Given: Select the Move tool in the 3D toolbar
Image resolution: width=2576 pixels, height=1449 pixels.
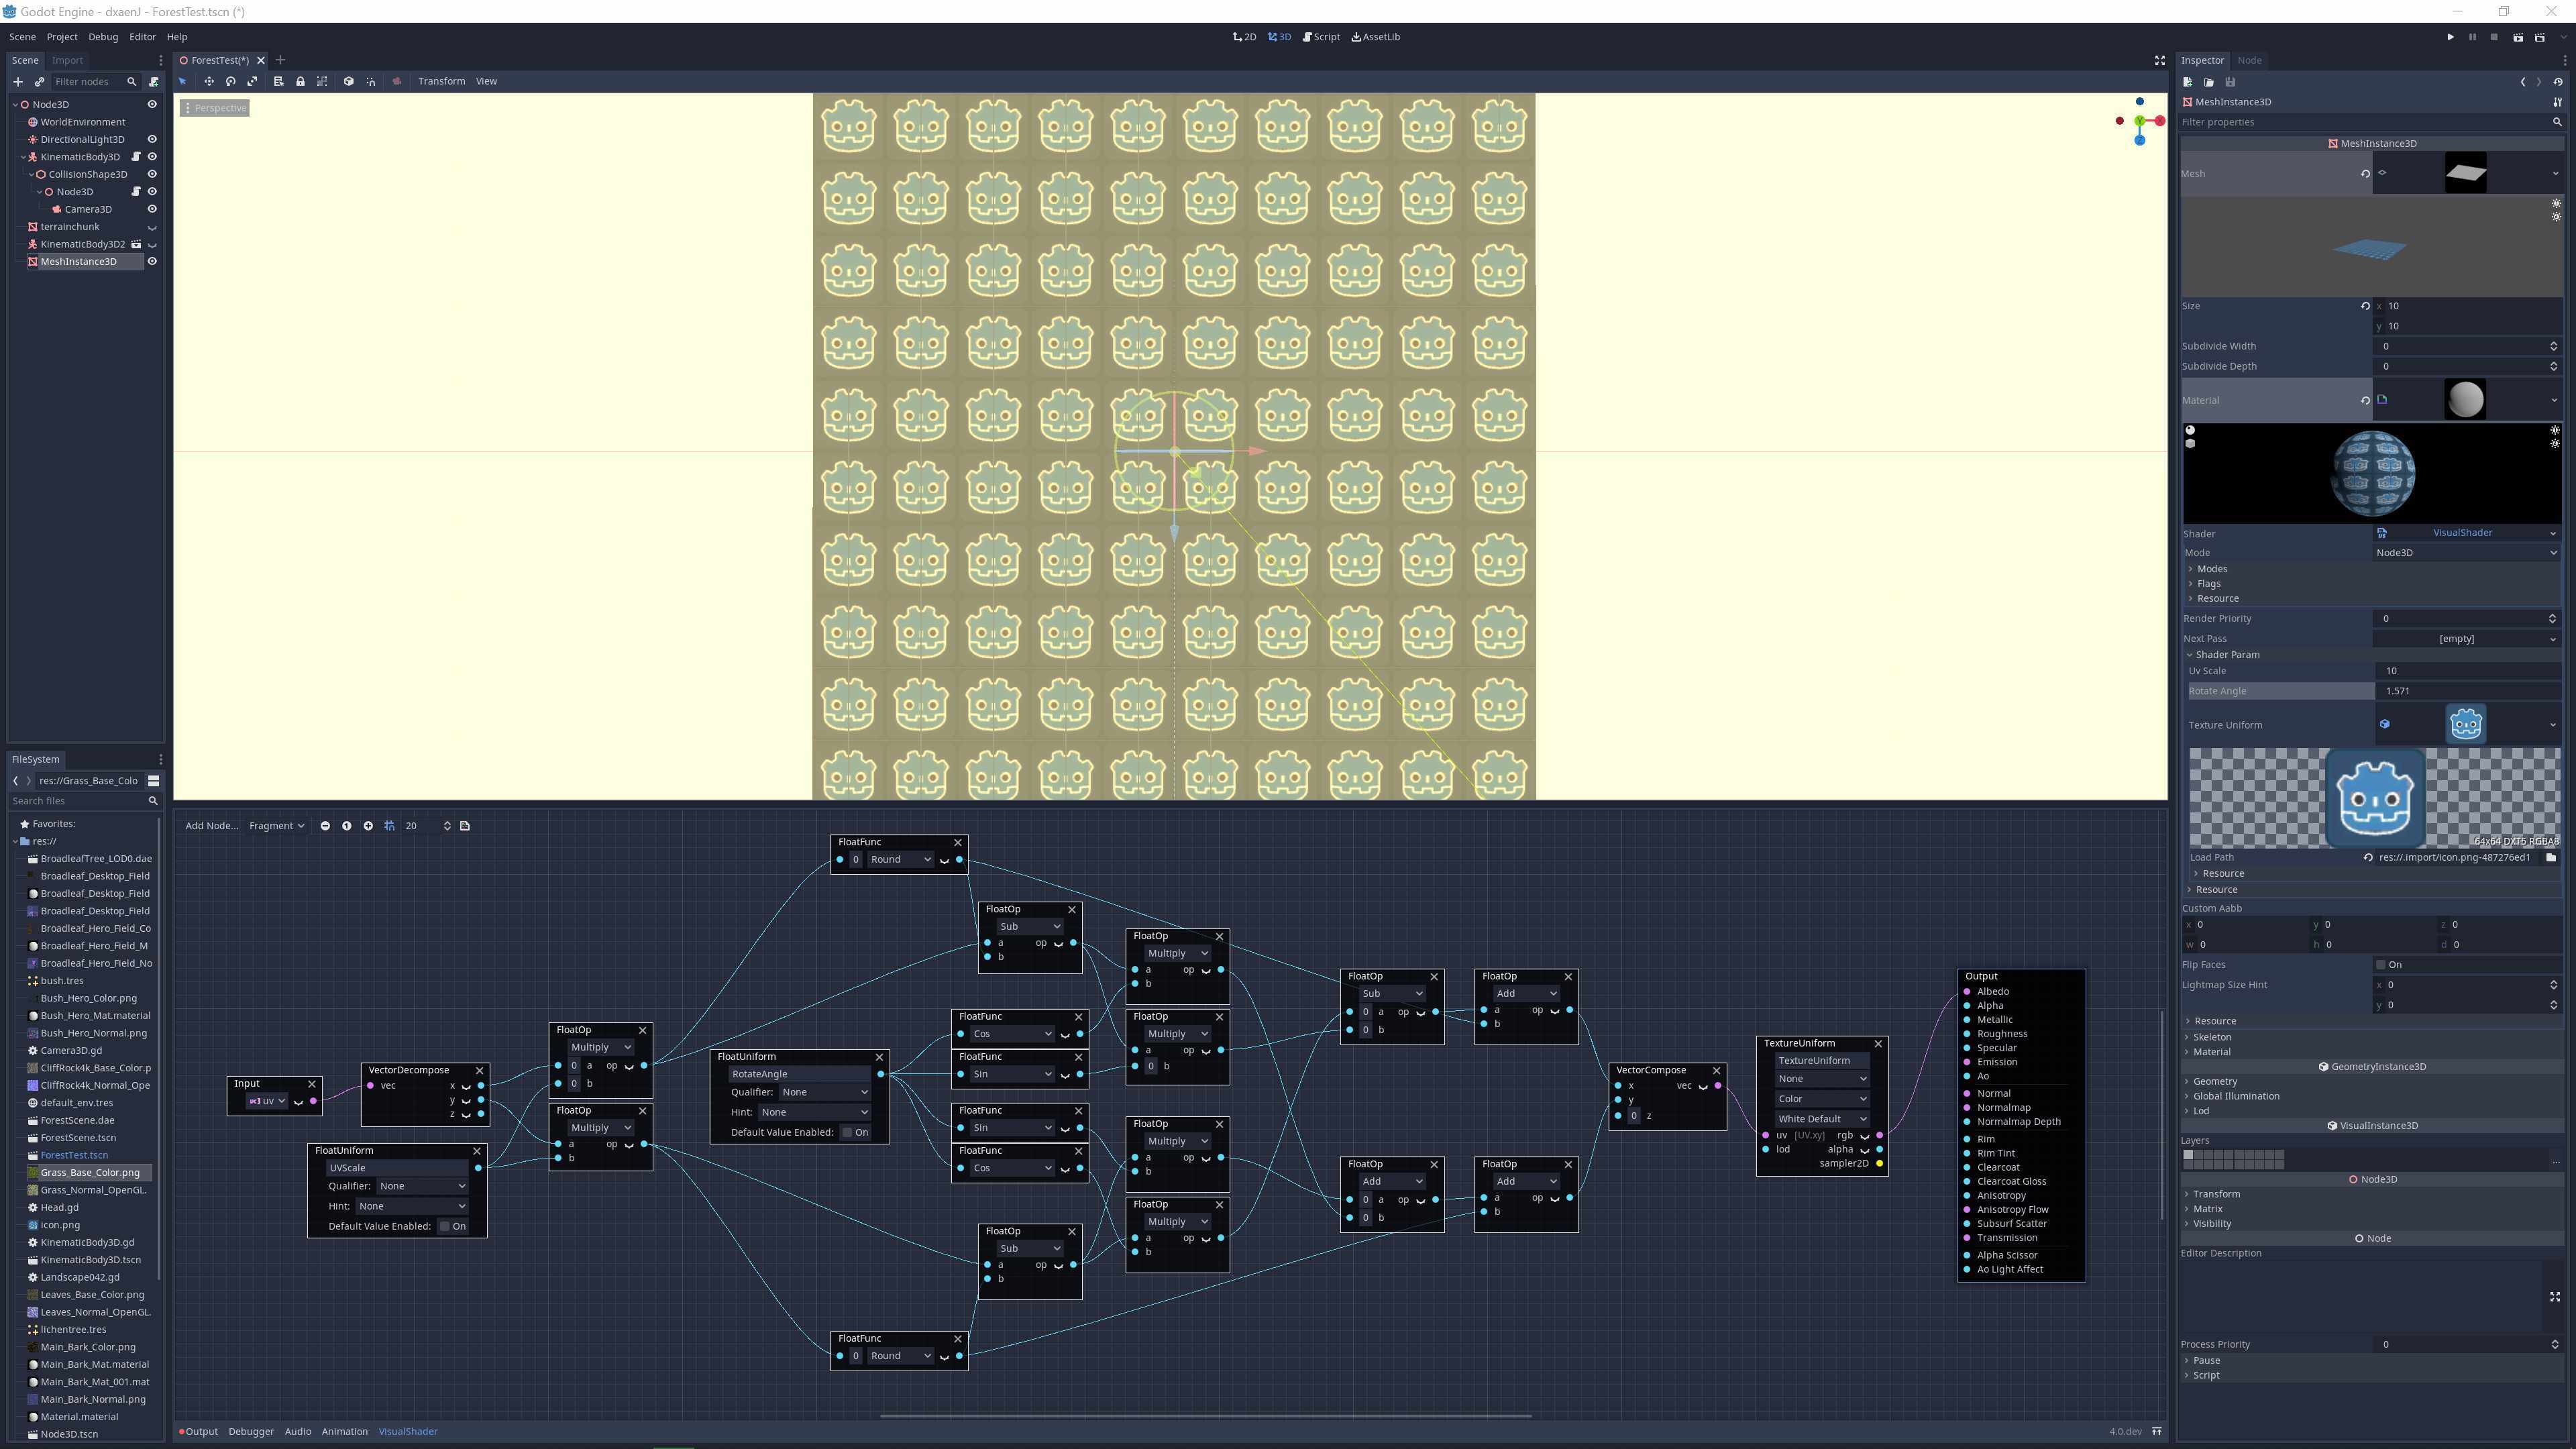Looking at the screenshot, I should (209, 81).
